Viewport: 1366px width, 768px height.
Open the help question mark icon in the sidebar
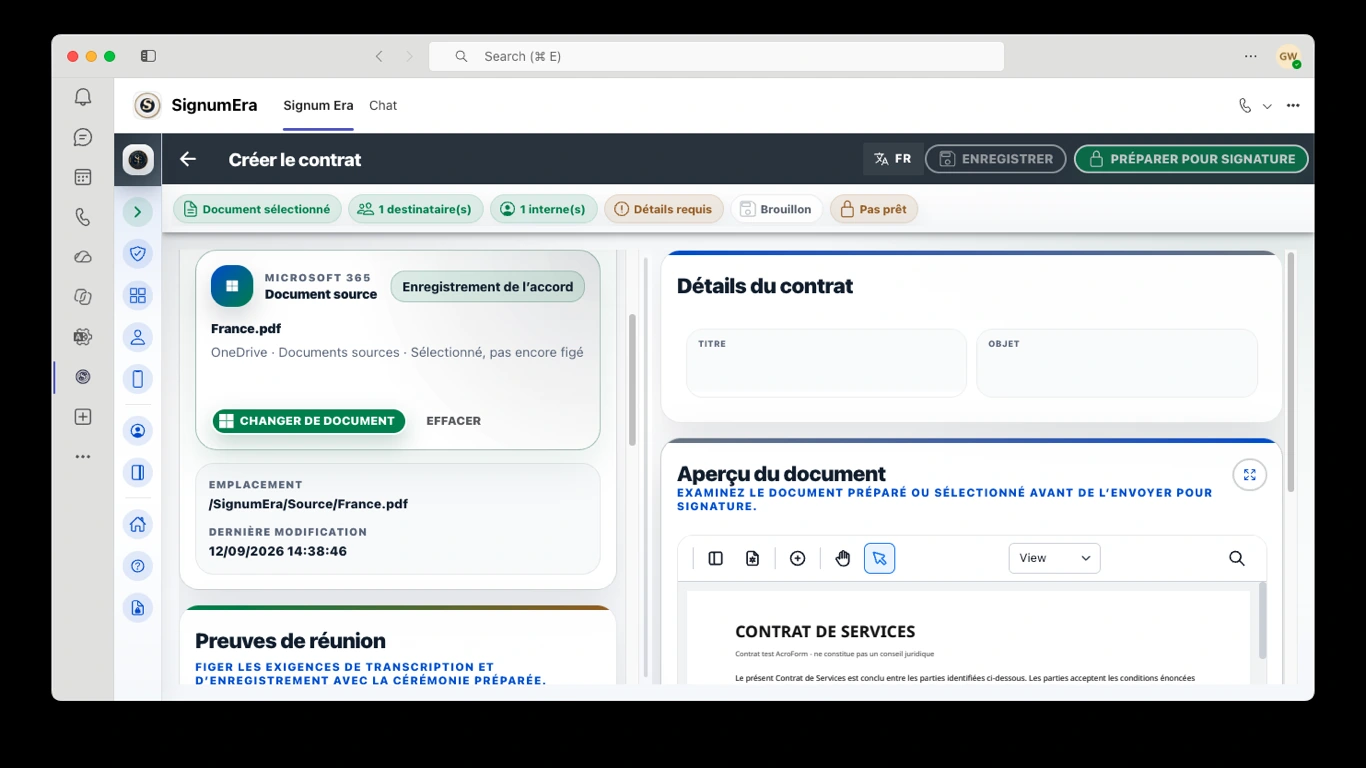tap(138, 566)
